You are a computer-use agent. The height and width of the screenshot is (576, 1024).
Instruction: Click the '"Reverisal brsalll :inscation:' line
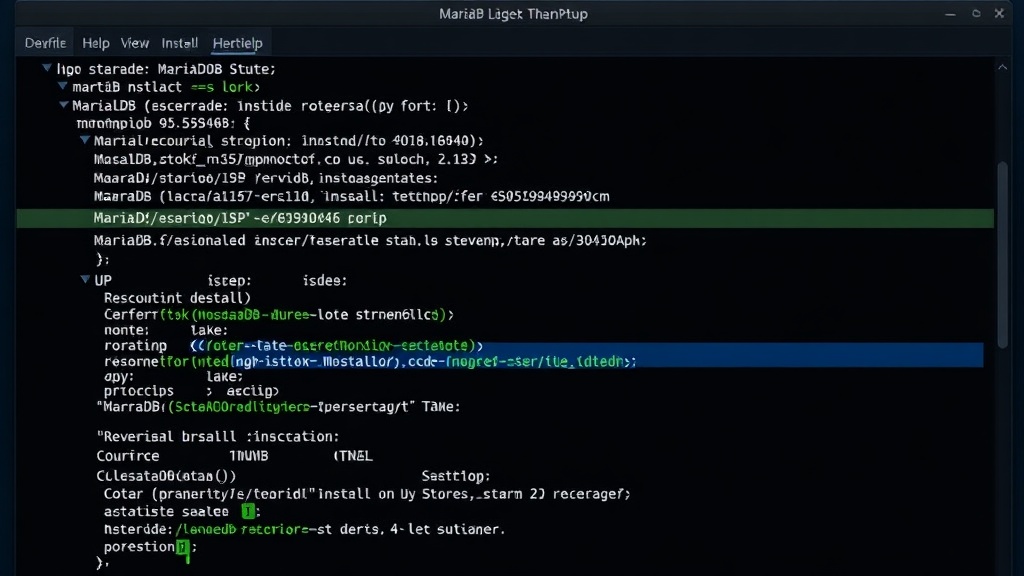(x=217, y=436)
